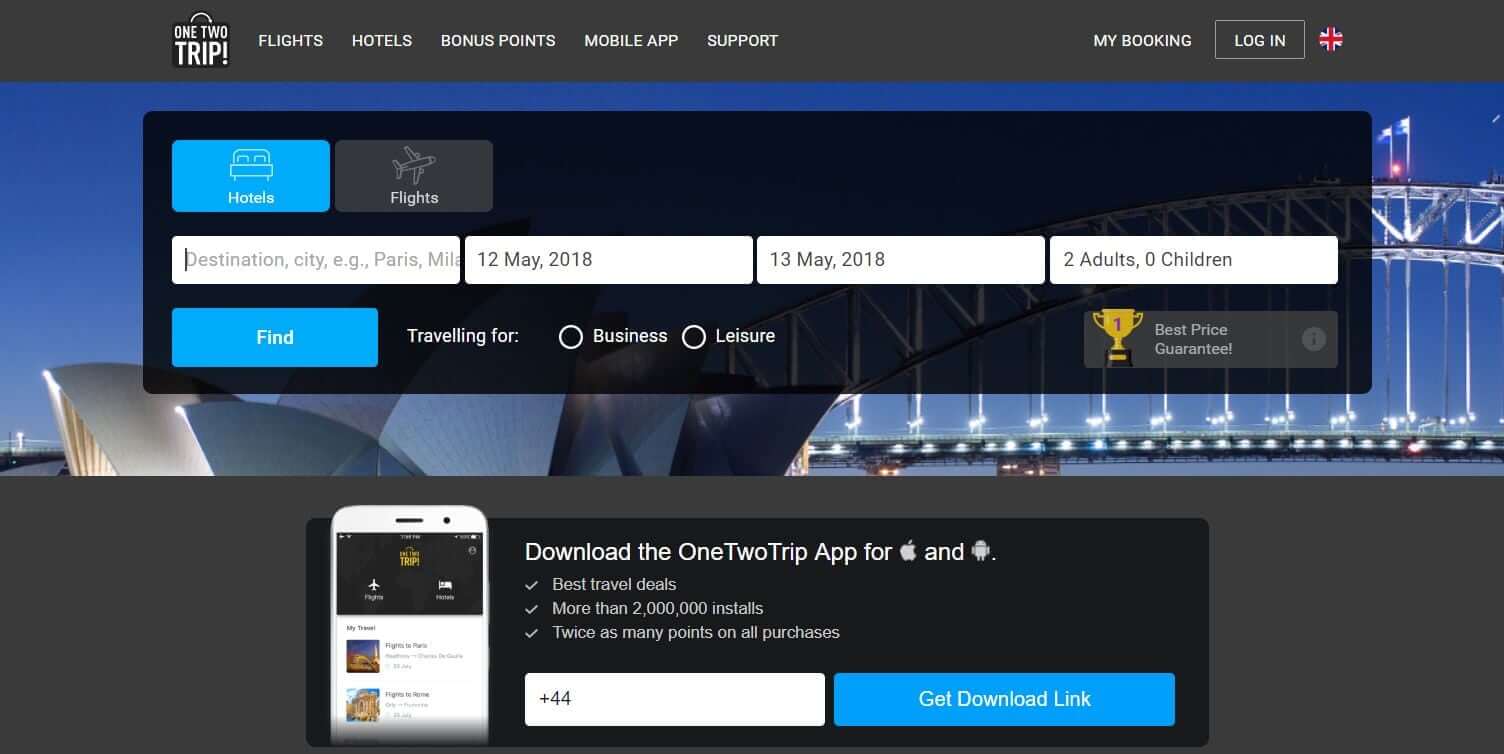Click the OneTwoTrip logo
The width and height of the screenshot is (1504, 754).
tap(201, 40)
